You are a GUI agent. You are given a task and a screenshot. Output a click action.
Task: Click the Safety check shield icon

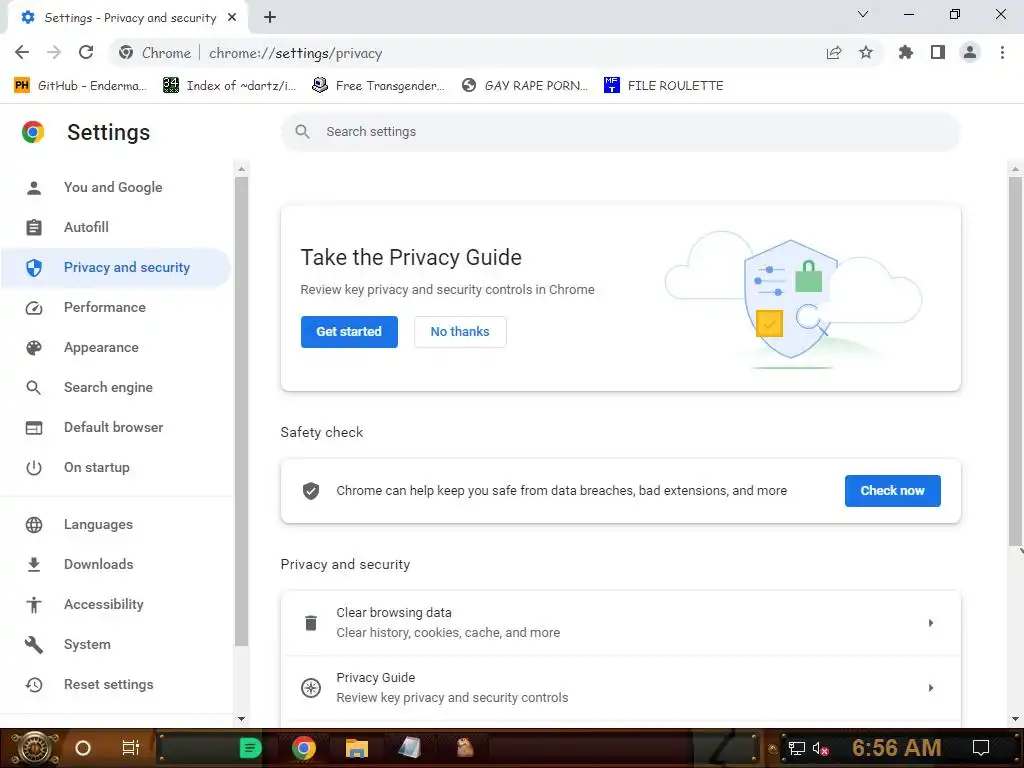click(x=311, y=491)
